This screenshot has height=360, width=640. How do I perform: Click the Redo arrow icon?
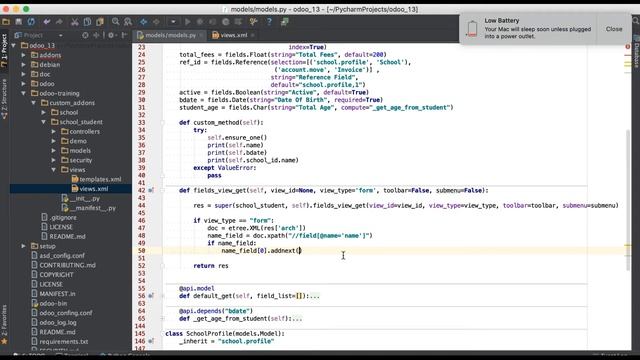59,22
